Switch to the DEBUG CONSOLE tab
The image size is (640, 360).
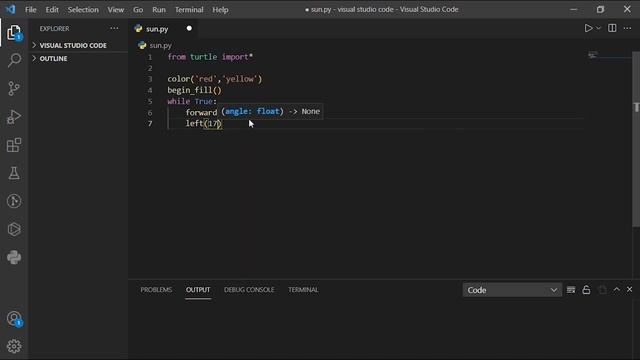249,290
